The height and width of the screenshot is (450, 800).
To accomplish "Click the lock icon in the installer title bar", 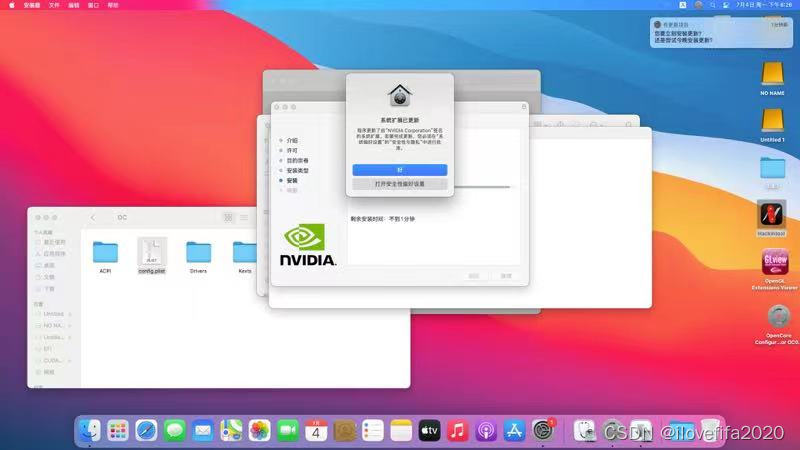I will [523, 107].
